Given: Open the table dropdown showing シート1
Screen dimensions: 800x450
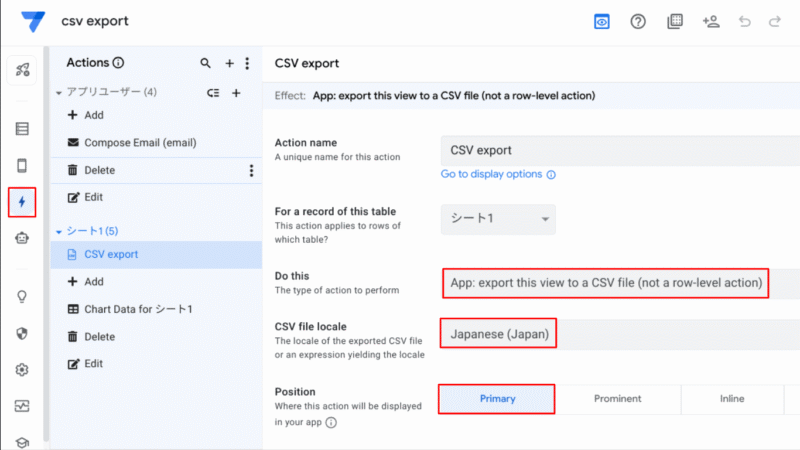Looking at the screenshot, I should (x=498, y=219).
